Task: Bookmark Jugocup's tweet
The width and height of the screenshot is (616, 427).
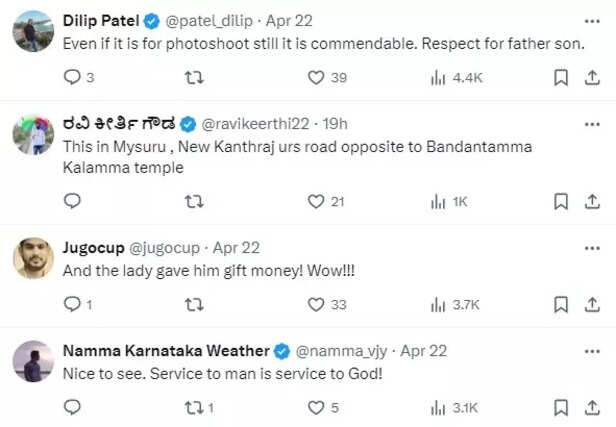Action: point(562,304)
